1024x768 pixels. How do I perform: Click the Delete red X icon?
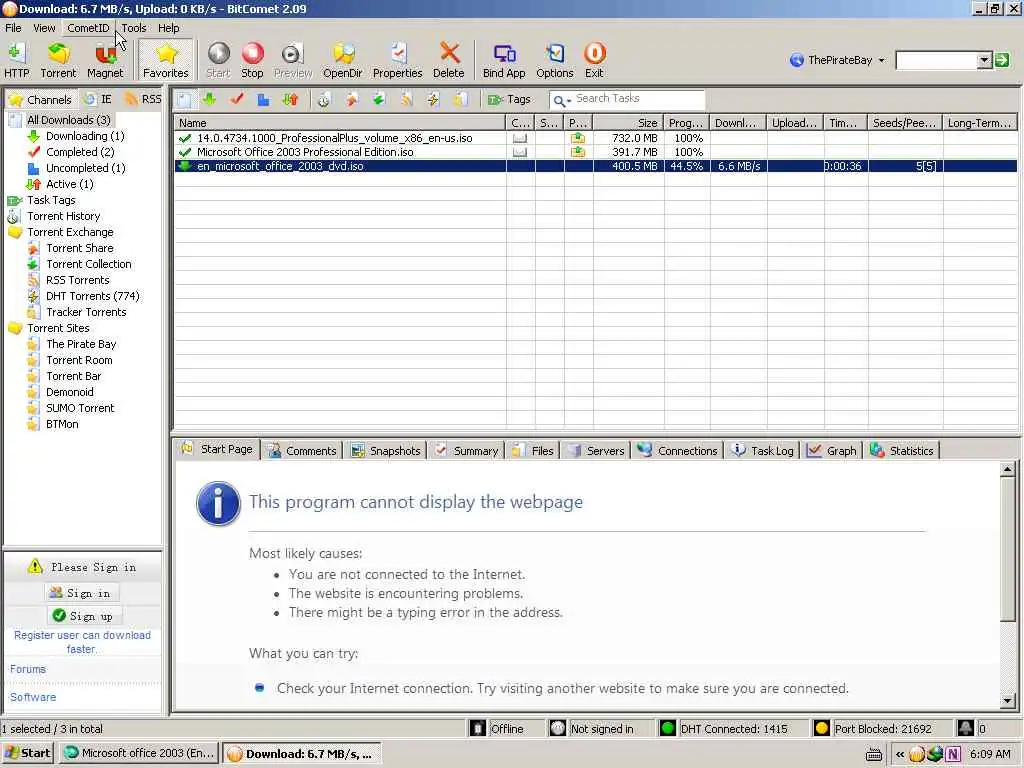click(x=449, y=60)
